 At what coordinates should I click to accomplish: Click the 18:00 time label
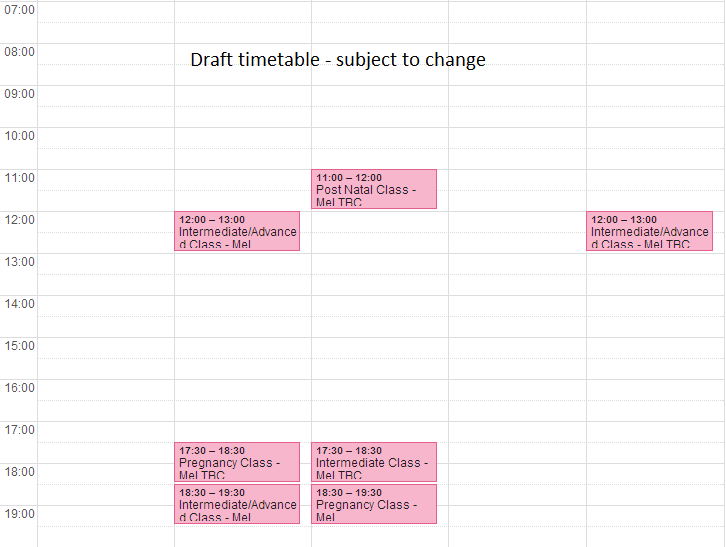point(19,472)
